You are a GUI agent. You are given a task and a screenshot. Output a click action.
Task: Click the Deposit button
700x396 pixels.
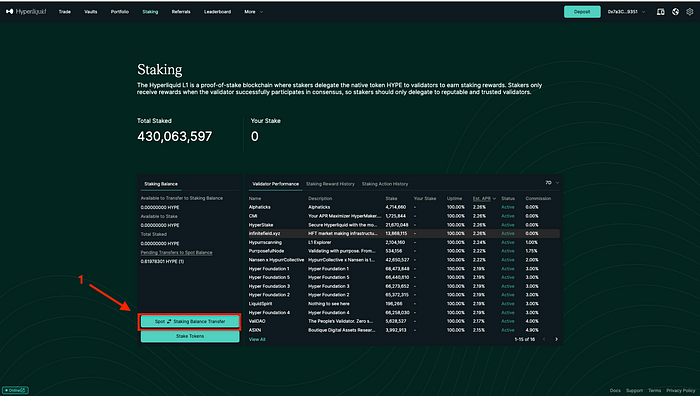pos(582,12)
